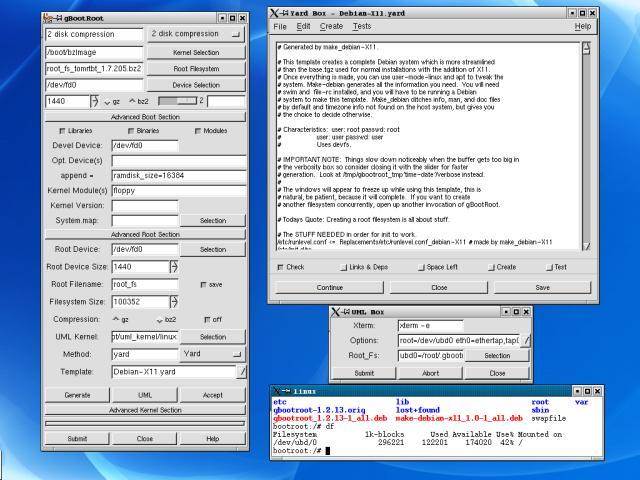Click Selection beside Root Device
The height and width of the screenshot is (480, 640).
tap(213, 249)
